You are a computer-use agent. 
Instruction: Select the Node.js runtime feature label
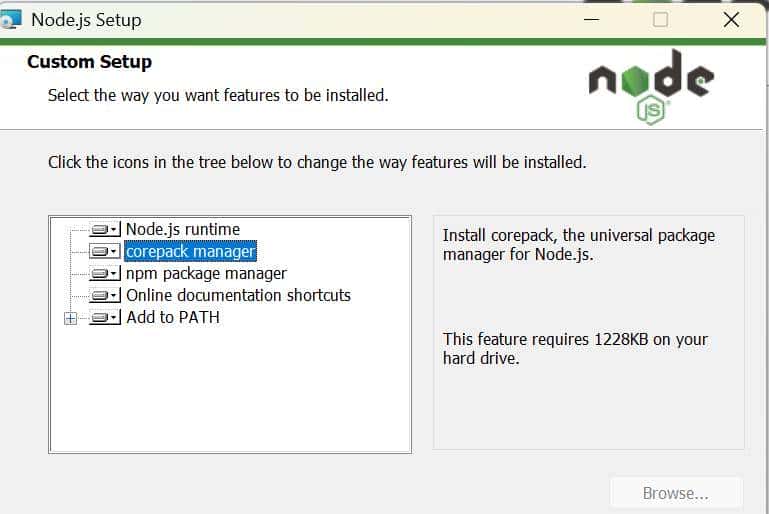182,229
